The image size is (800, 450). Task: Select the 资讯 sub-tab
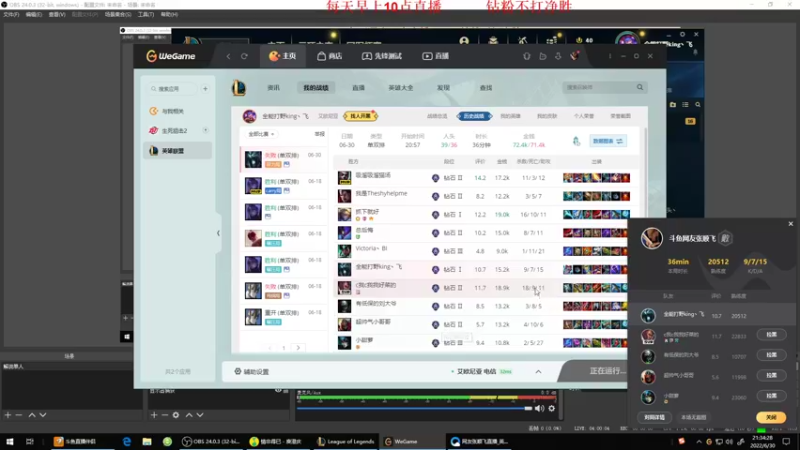click(x=273, y=88)
